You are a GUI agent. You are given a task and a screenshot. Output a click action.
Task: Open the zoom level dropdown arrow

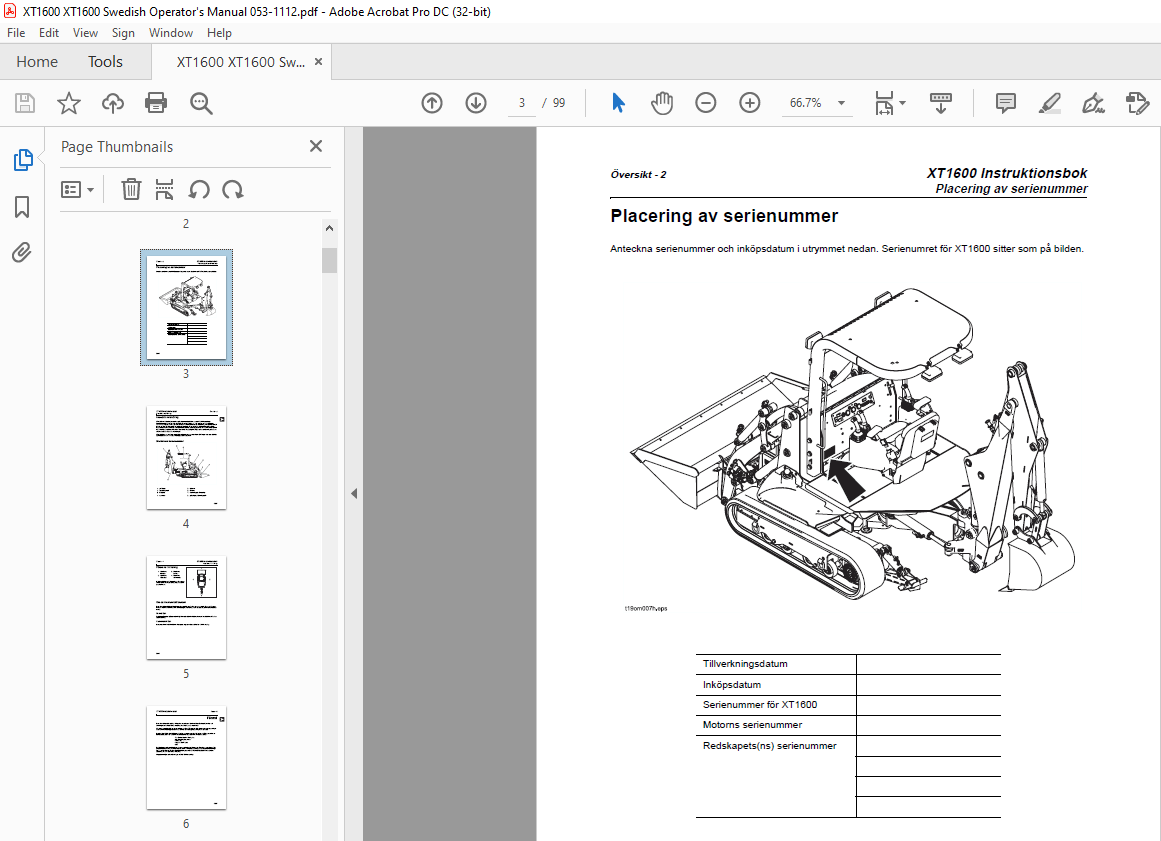[841, 103]
